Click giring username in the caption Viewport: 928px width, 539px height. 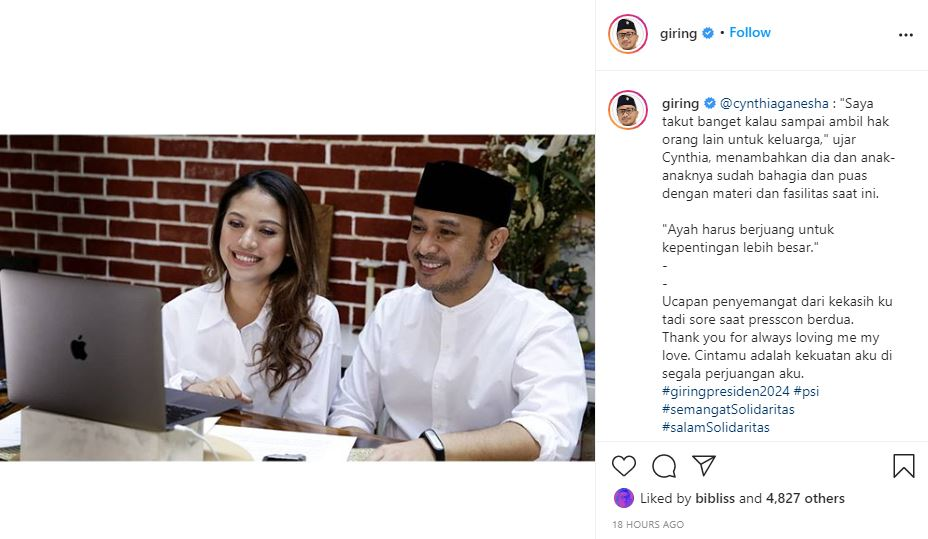[x=681, y=104]
